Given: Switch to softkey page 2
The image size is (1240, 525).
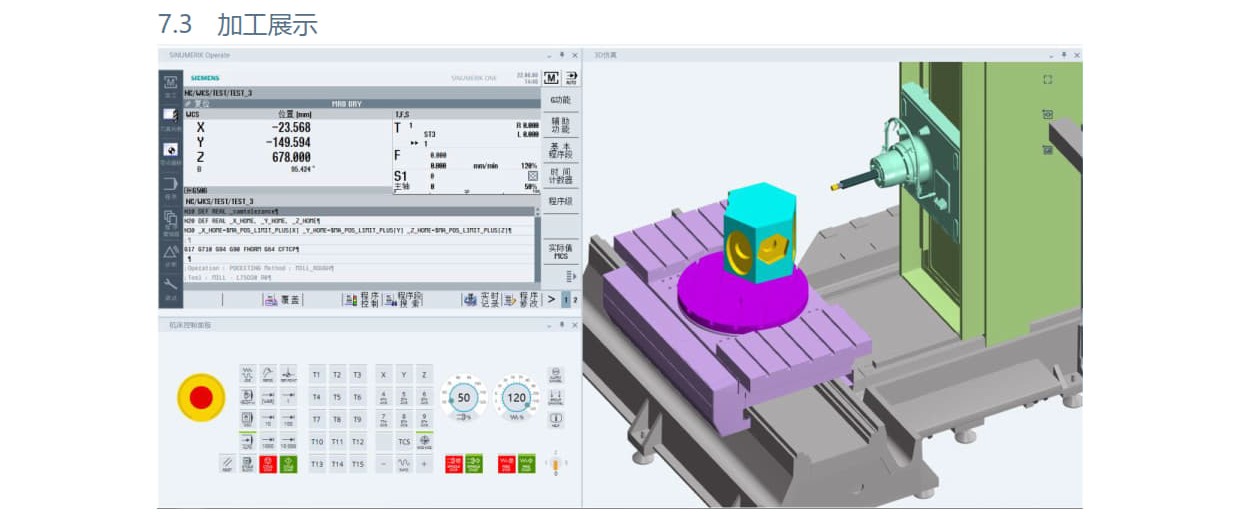Looking at the screenshot, I should pyautogui.click(x=575, y=299).
